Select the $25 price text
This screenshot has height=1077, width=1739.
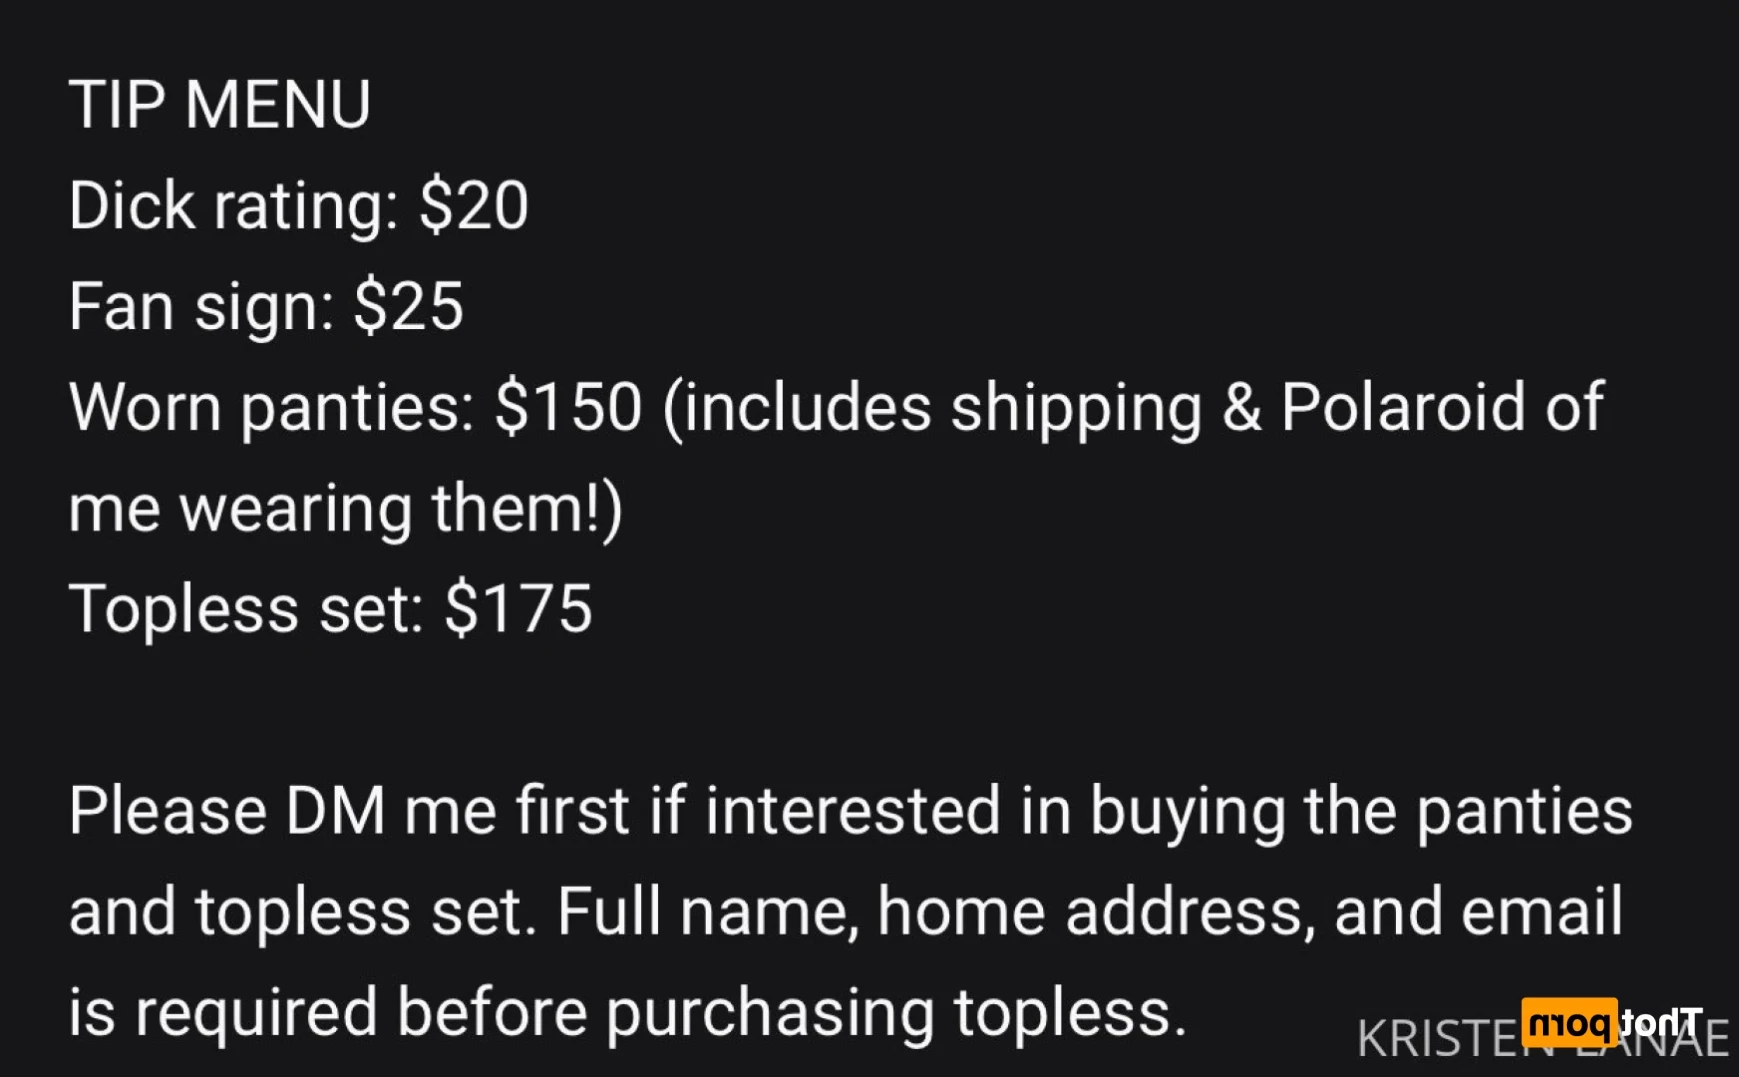click(x=408, y=306)
